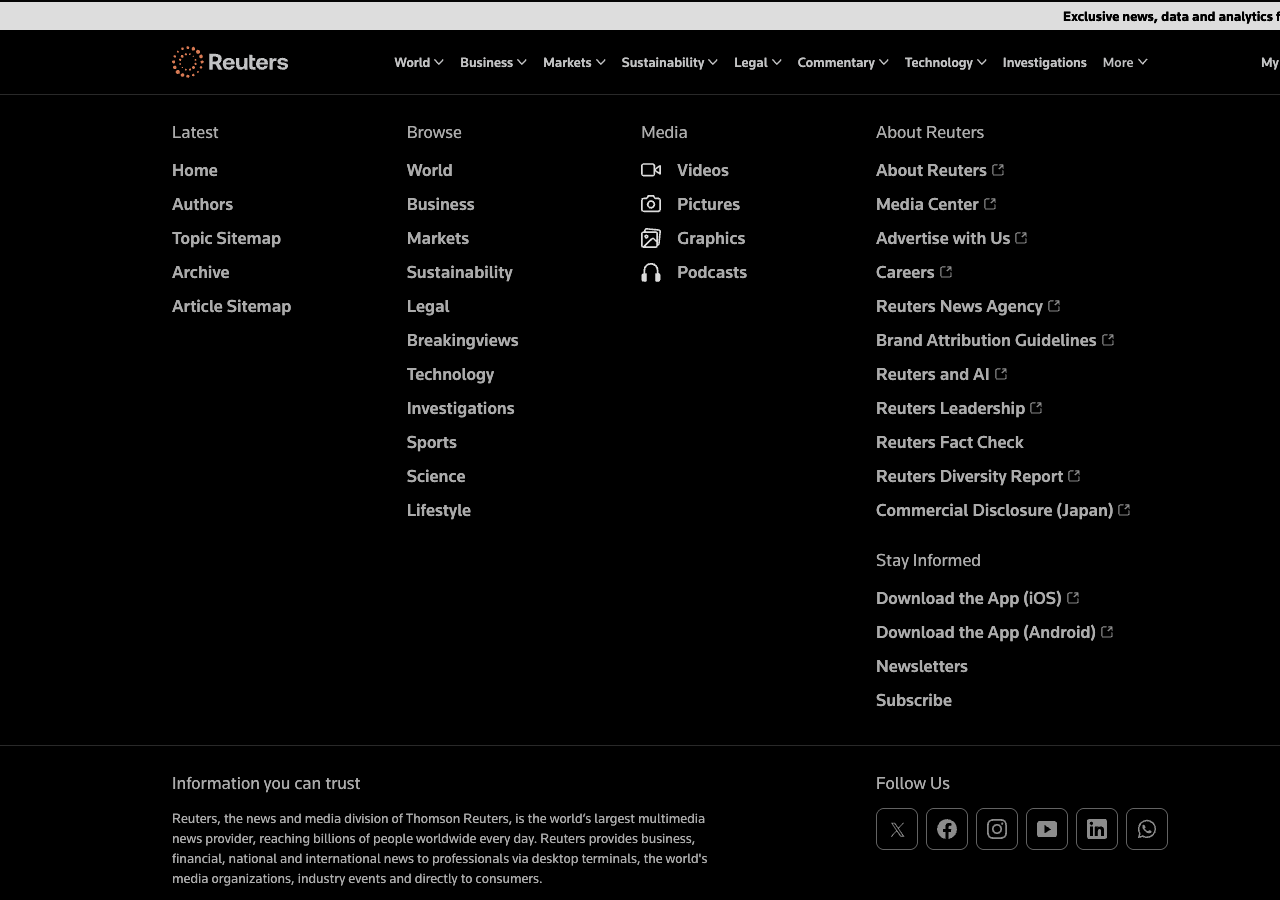Click the headphones icon beside Podcasts
Screen dimensions: 1280x900
click(x=651, y=272)
